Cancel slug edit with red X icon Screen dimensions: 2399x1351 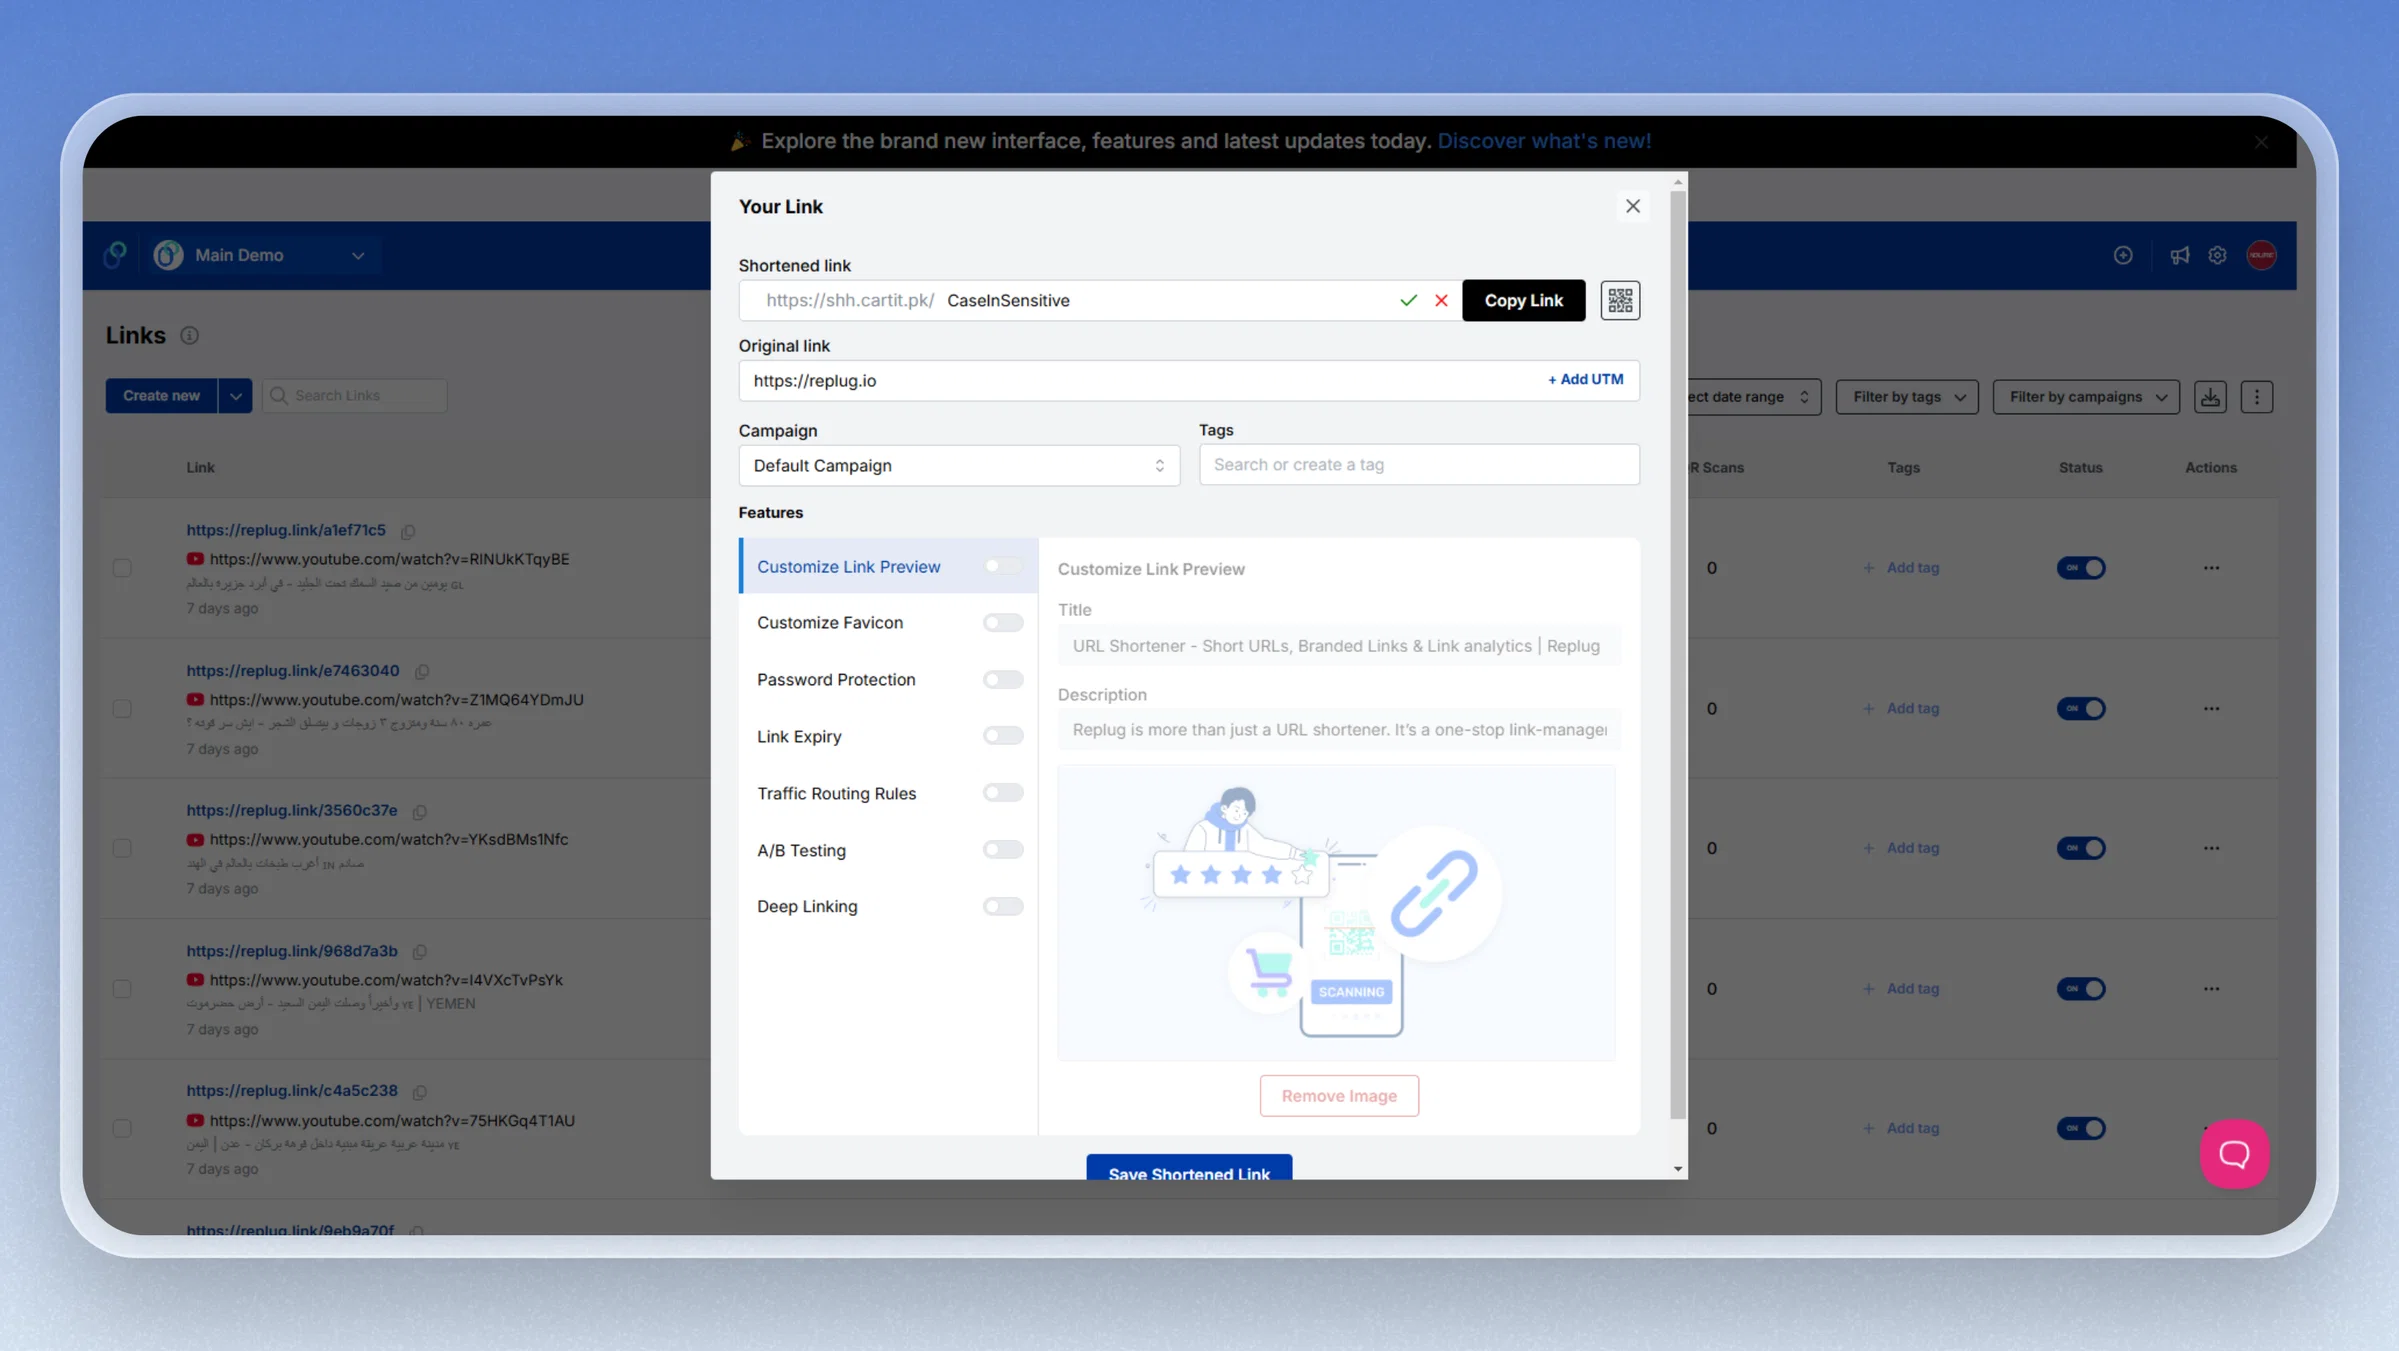[1441, 300]
